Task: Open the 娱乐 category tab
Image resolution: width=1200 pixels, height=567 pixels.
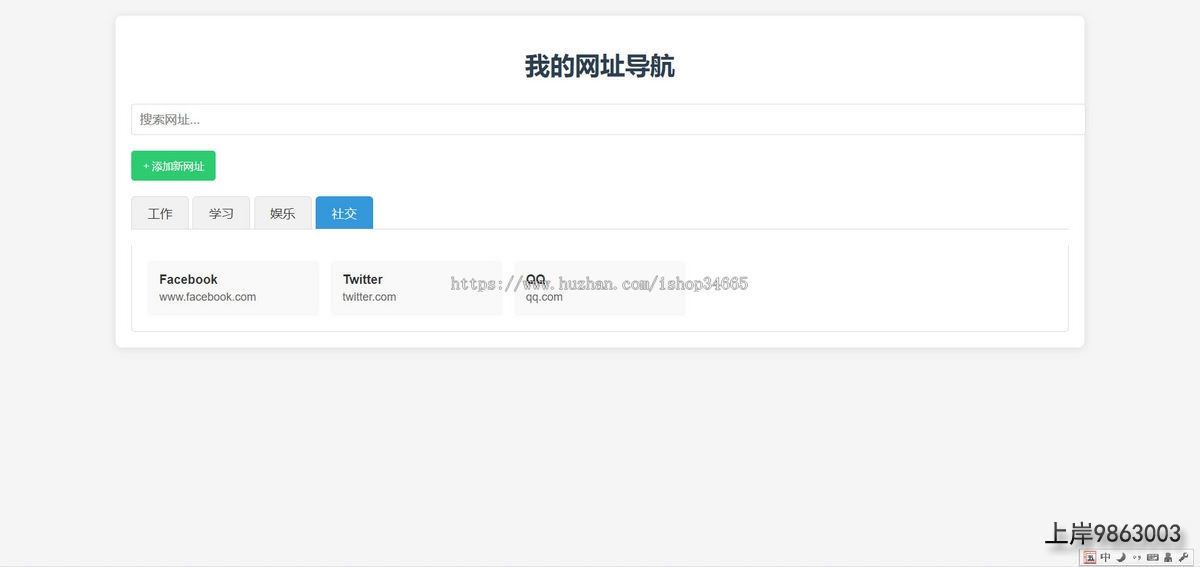Action: click(x=283, y=213)
